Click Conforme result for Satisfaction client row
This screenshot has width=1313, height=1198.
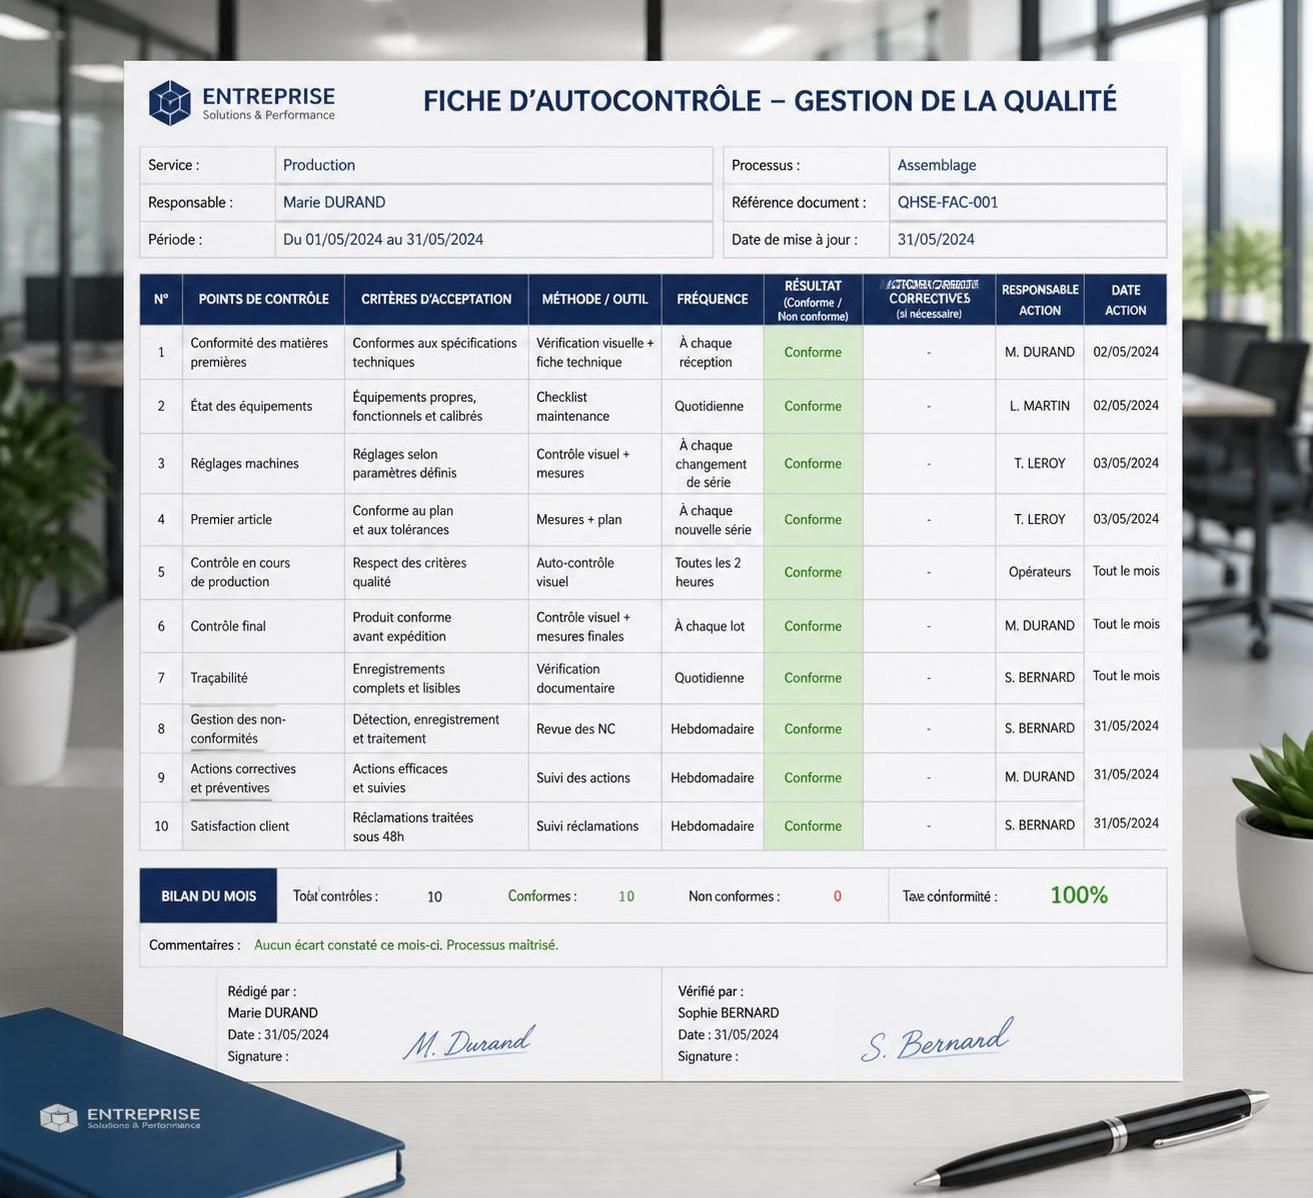pos(813,826)
